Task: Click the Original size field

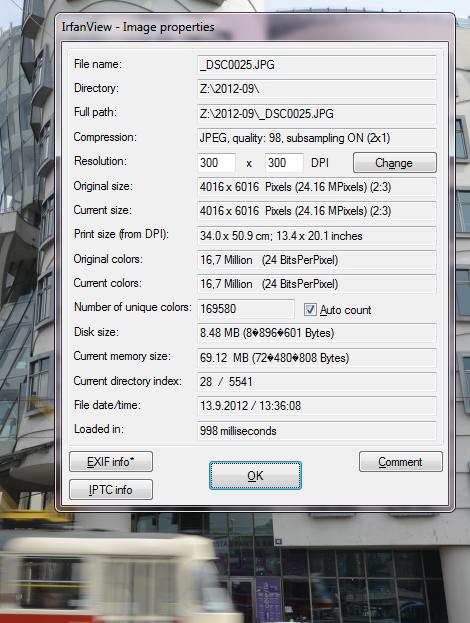Action: 317,187
